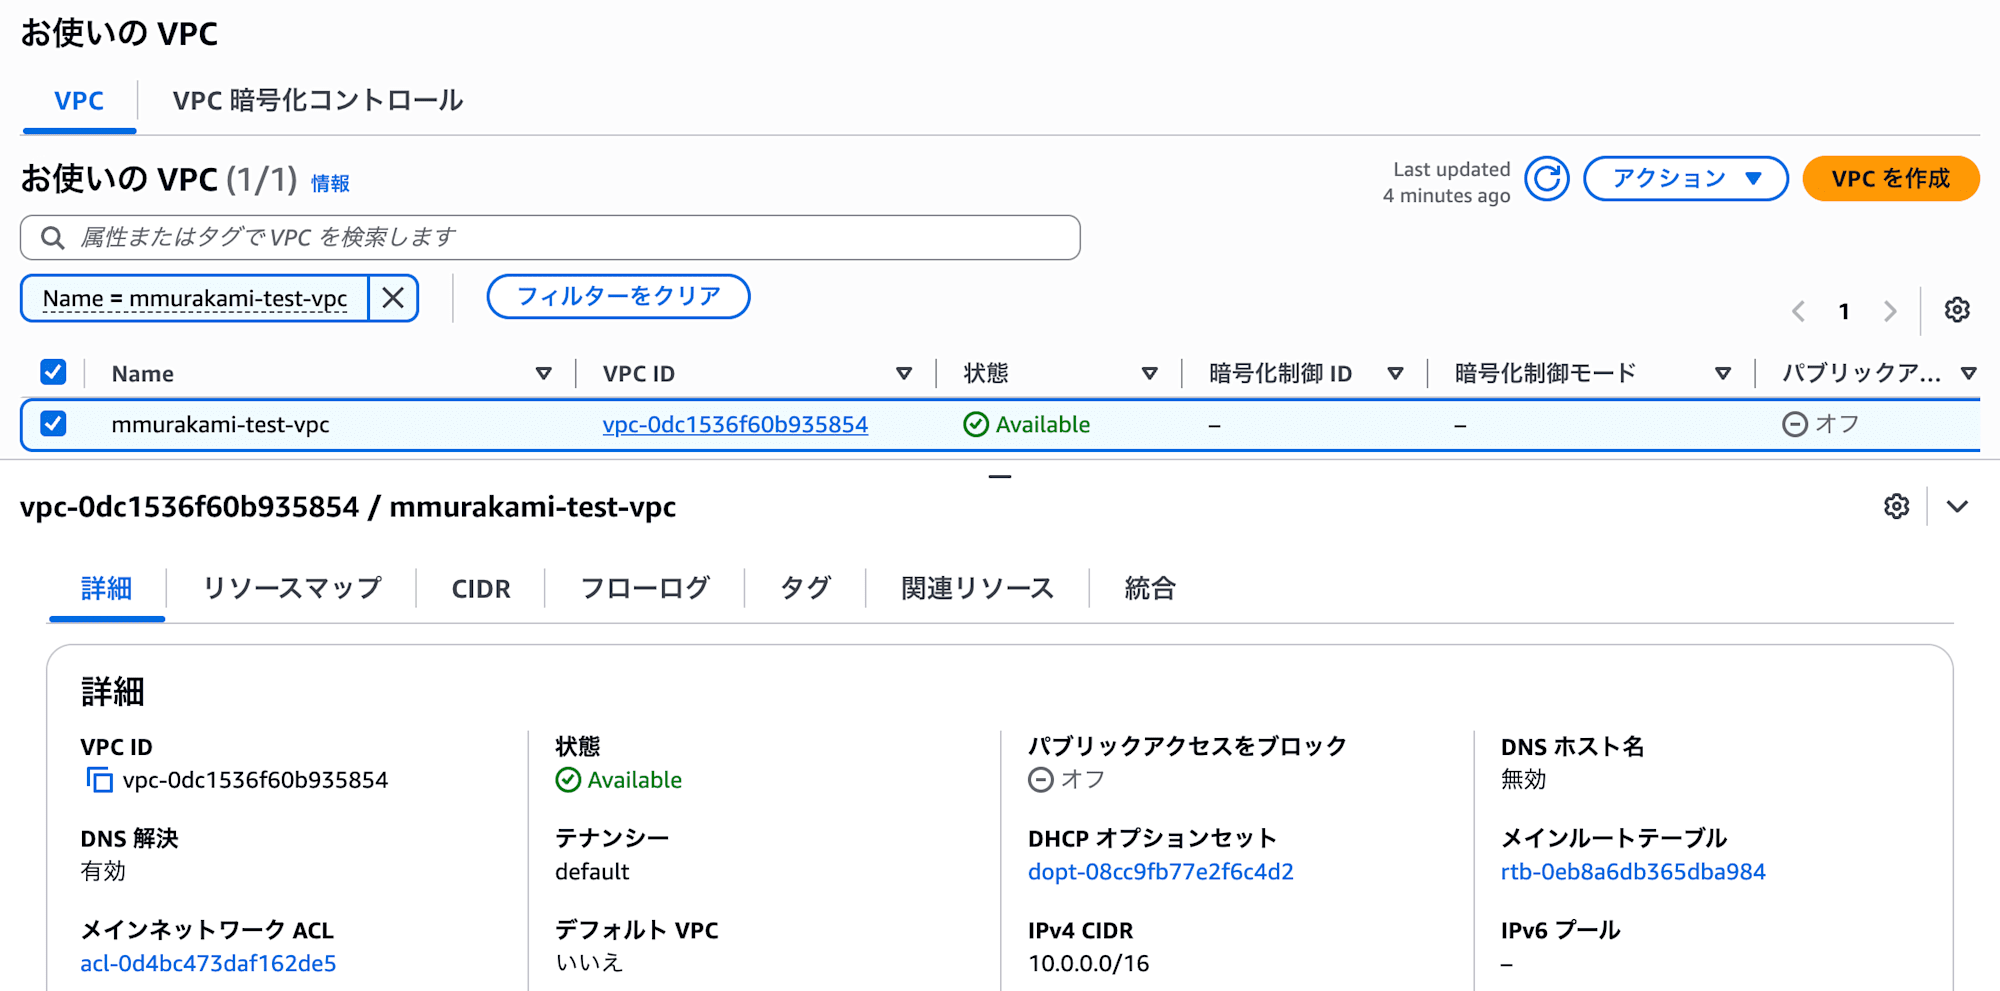Open DHCP option set dopt-08cc9fb77e2f6c4d2
Image resolution: width=2000 pixels, height=991 pixels.
(x=1161, y=872)
